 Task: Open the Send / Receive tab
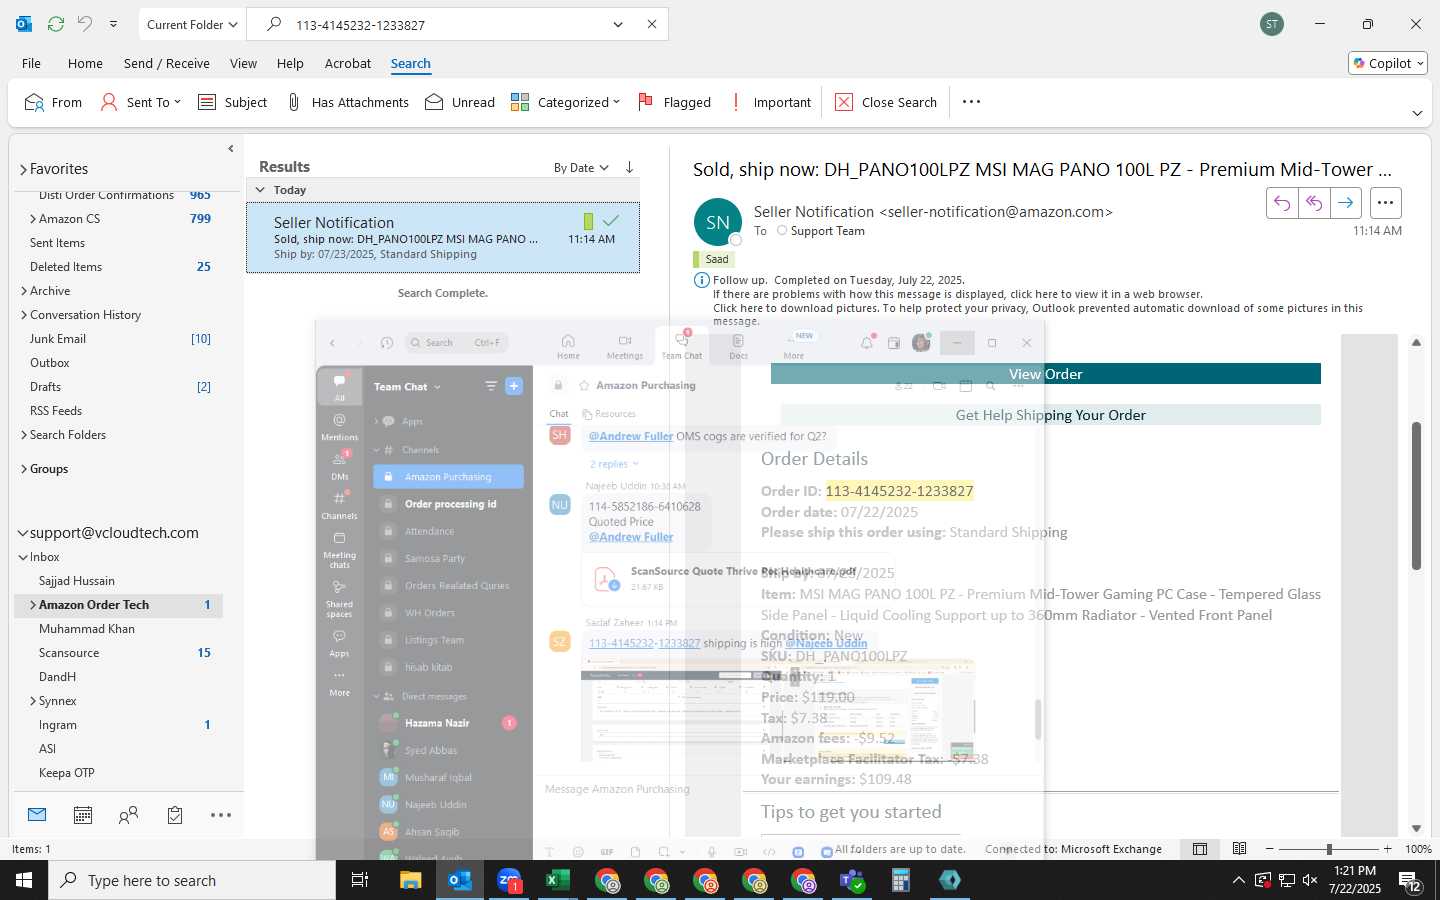tap(167, 63)
